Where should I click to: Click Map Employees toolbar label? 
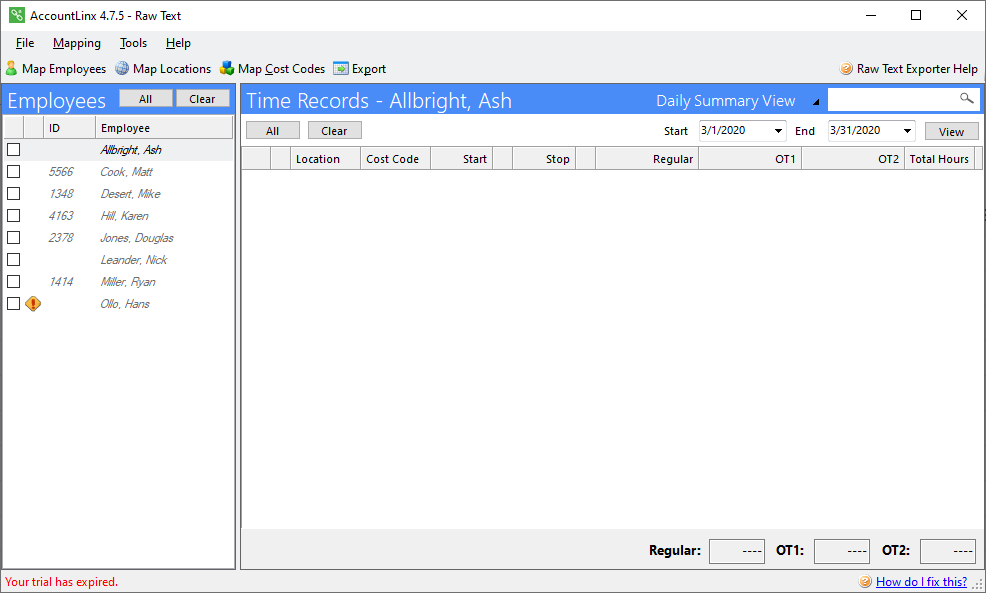point(64,69)
